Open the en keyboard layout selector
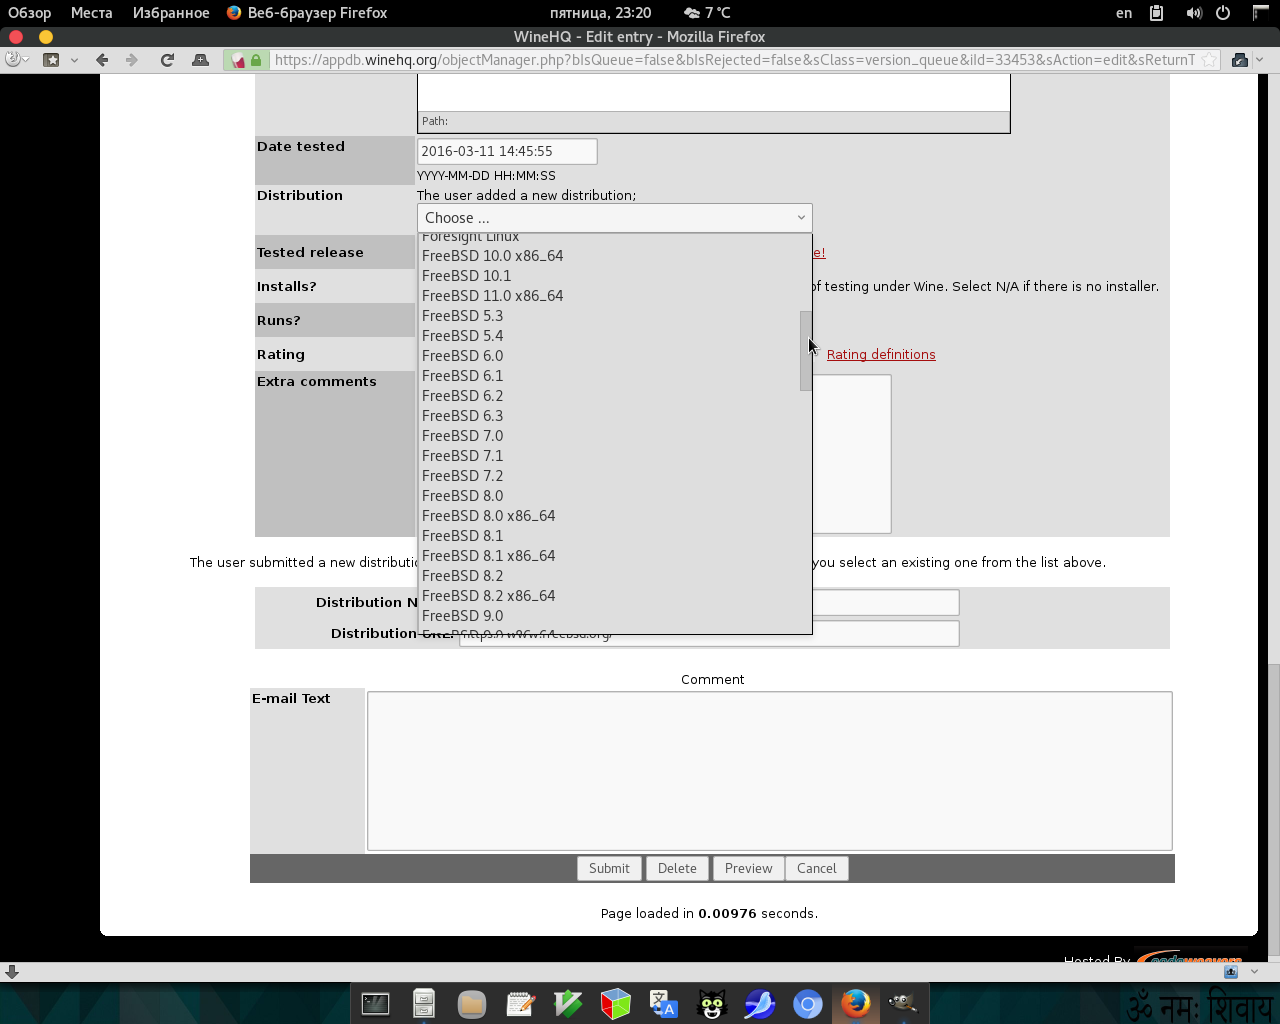Screen dimensions: 1280x1024 (1124, 13)
